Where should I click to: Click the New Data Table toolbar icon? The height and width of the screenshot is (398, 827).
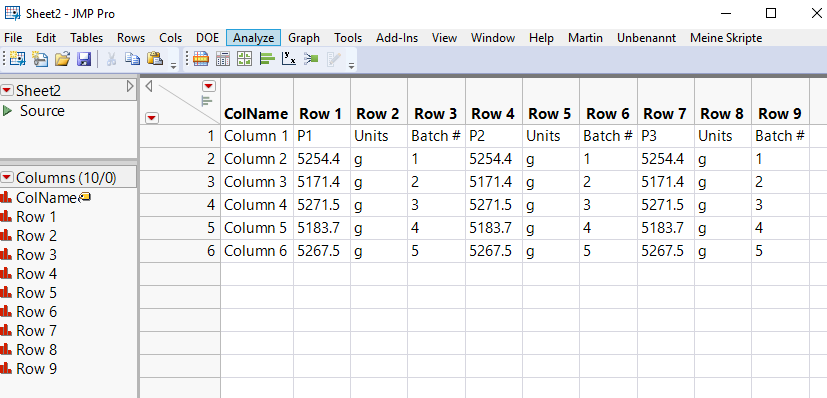pos(17,59)
